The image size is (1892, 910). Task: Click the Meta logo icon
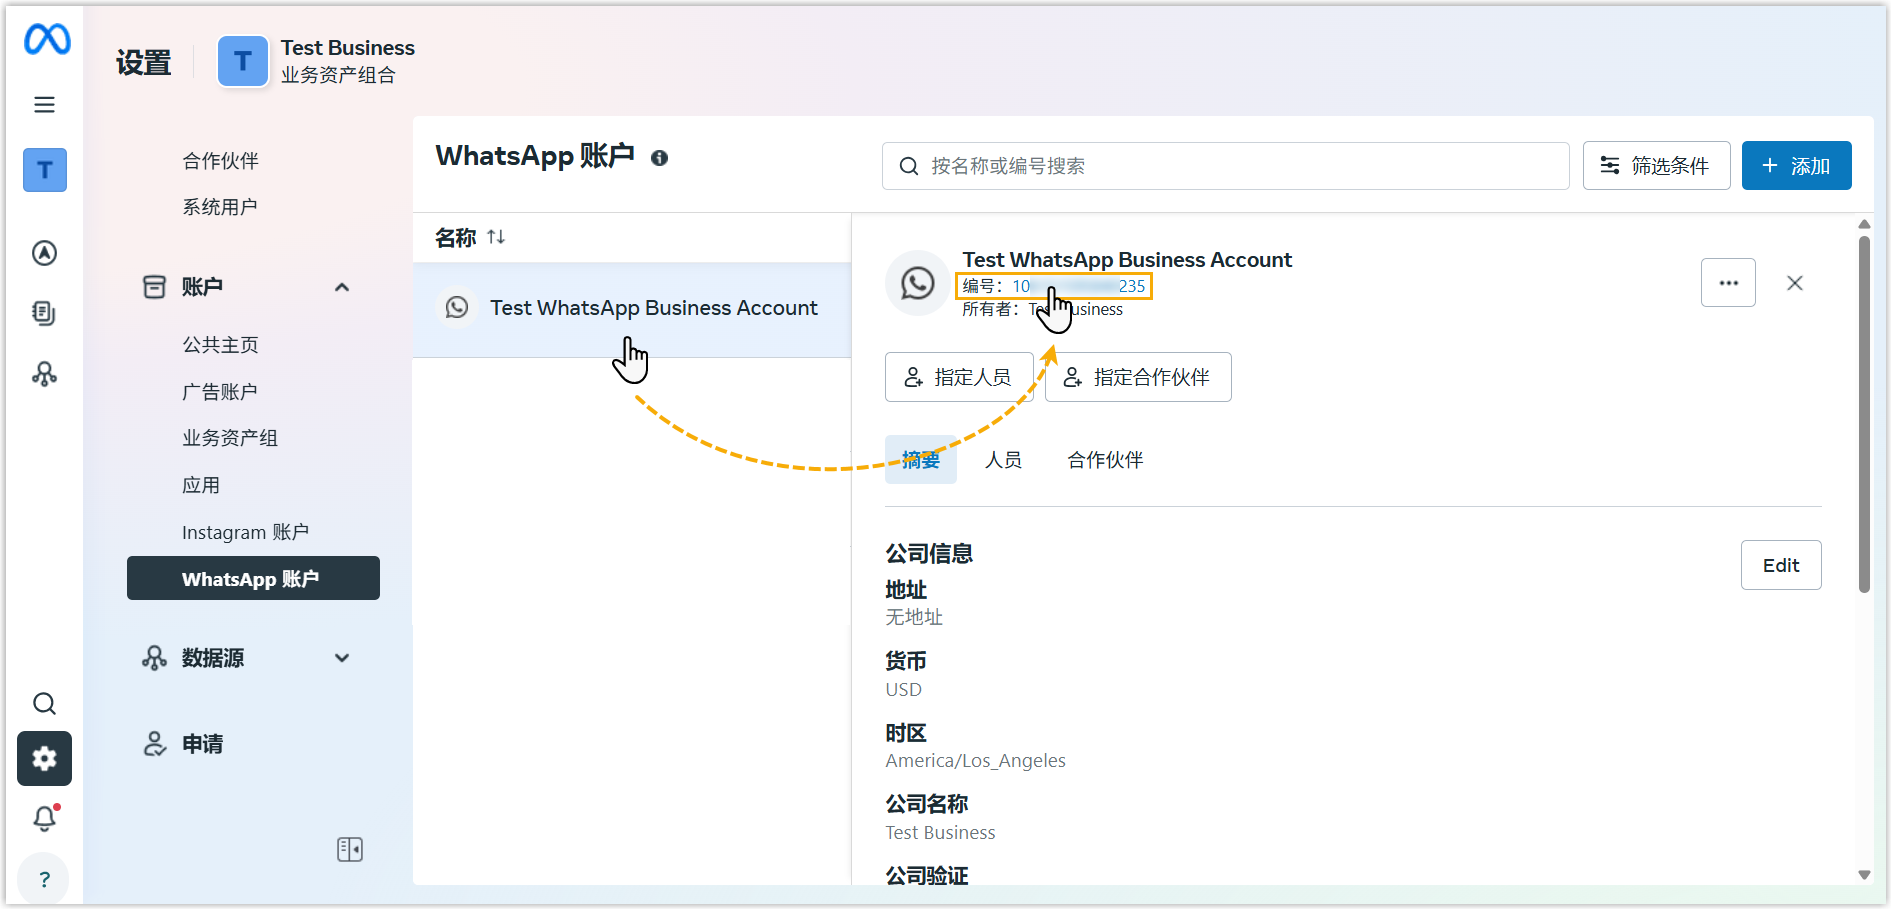[47, 40]
